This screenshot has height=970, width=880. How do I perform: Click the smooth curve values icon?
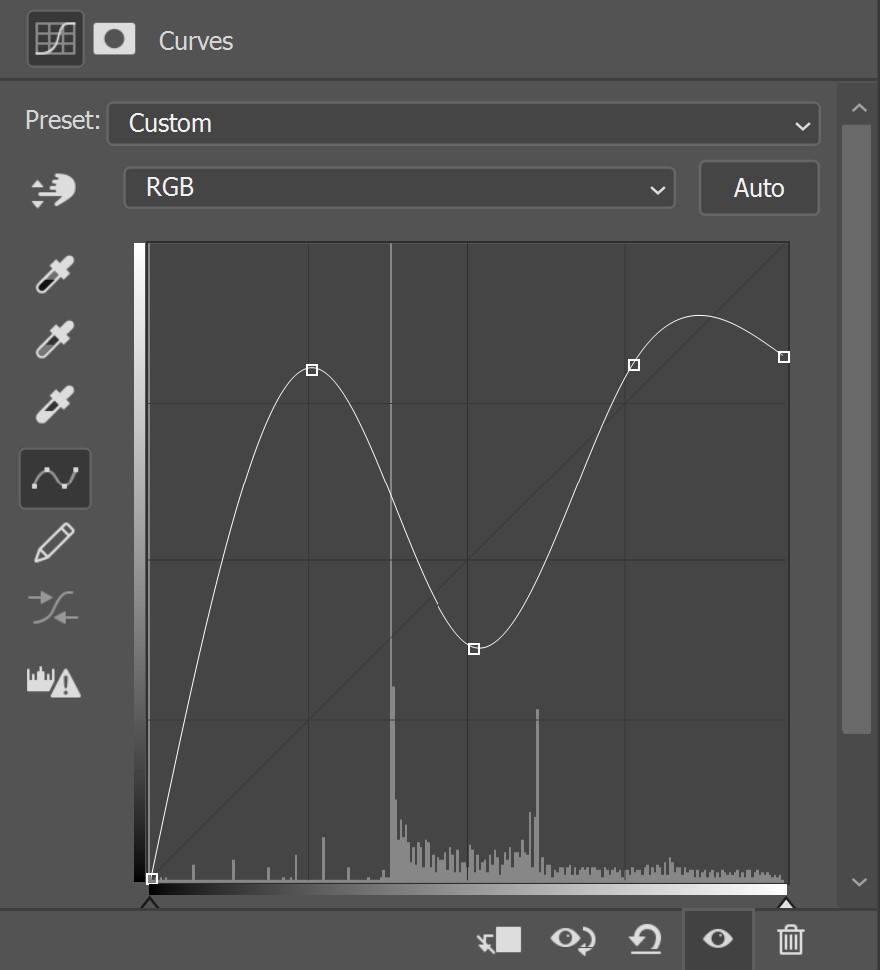(54, 607)
